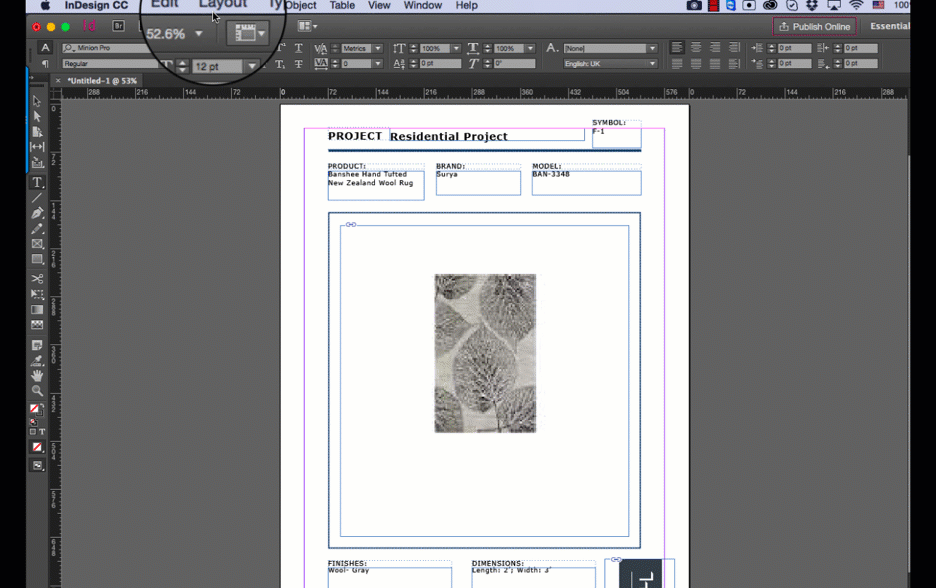This screenshot has width=936, height=588.
Task: Select the Selection tool in the toolbar
Action: [x=37, y=101]
